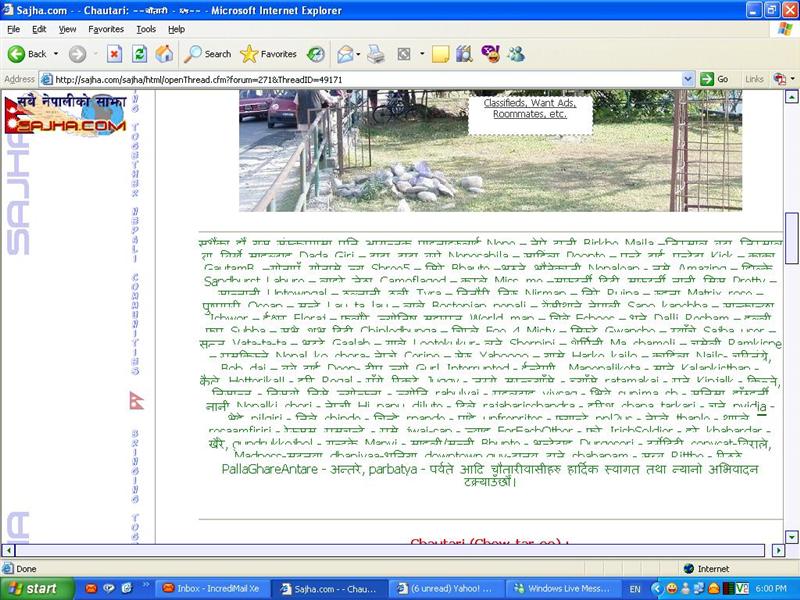800x600 pixels.
Task: Open the Favorites star button
Action: (269, 54)
